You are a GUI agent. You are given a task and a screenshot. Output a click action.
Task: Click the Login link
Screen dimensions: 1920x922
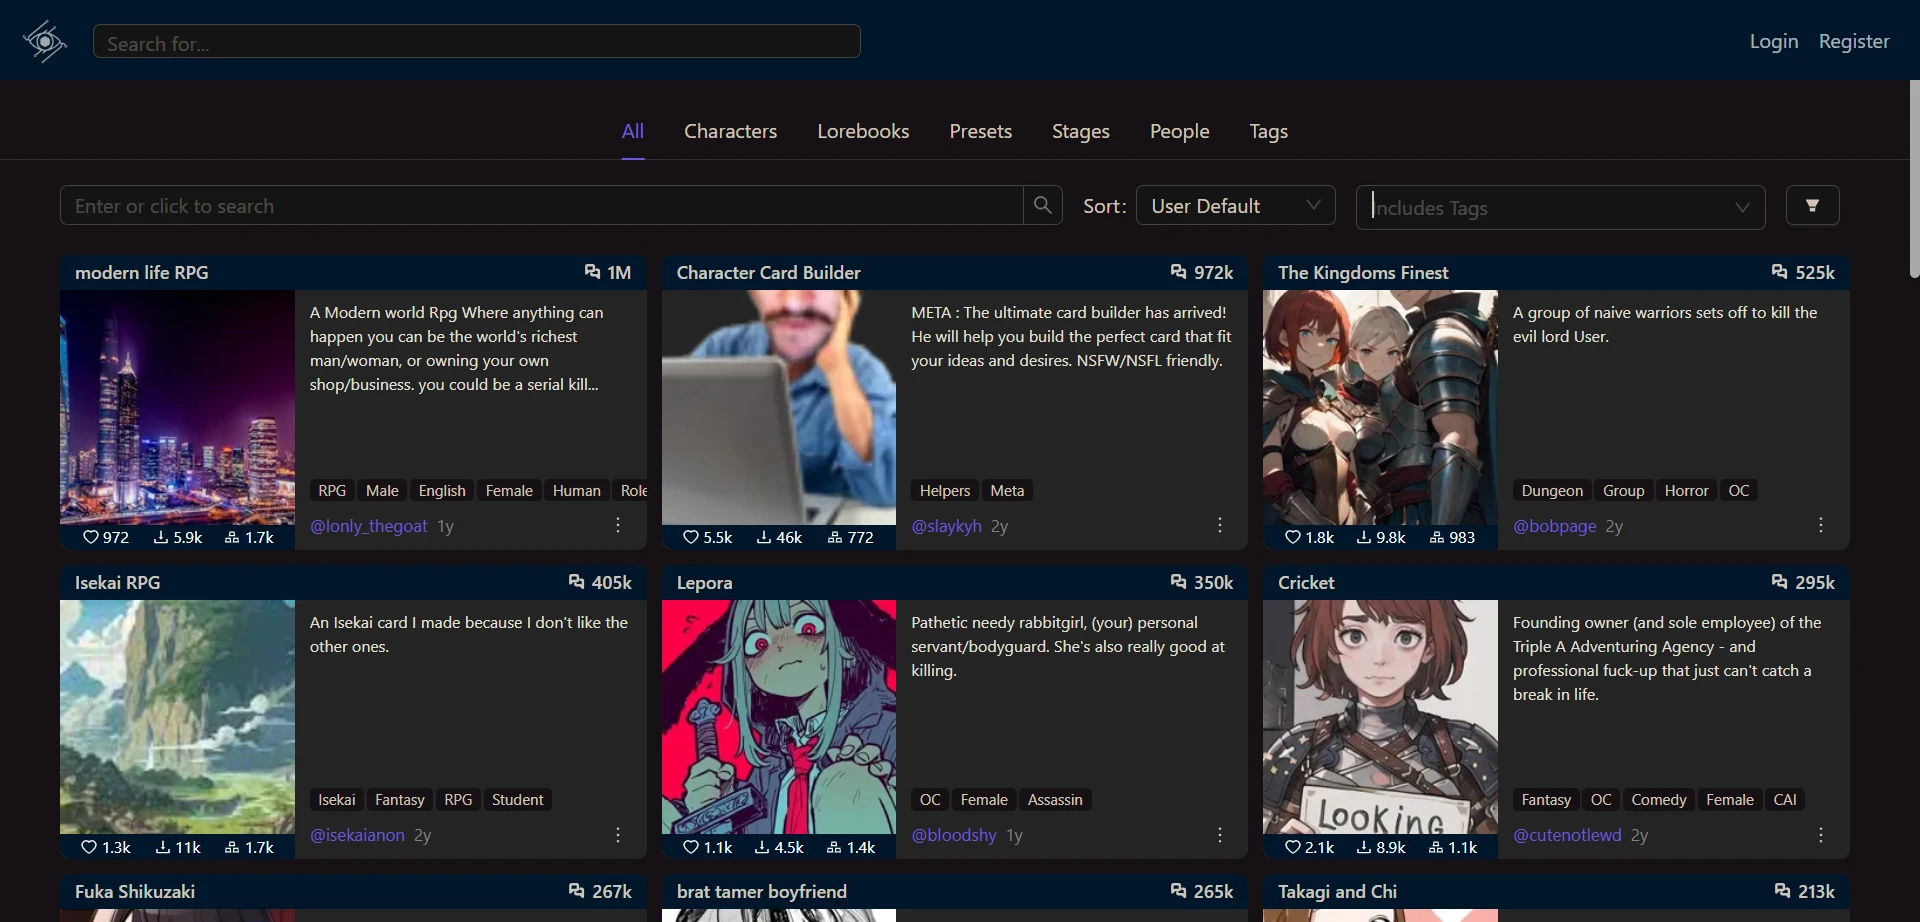click(1773, 41)
